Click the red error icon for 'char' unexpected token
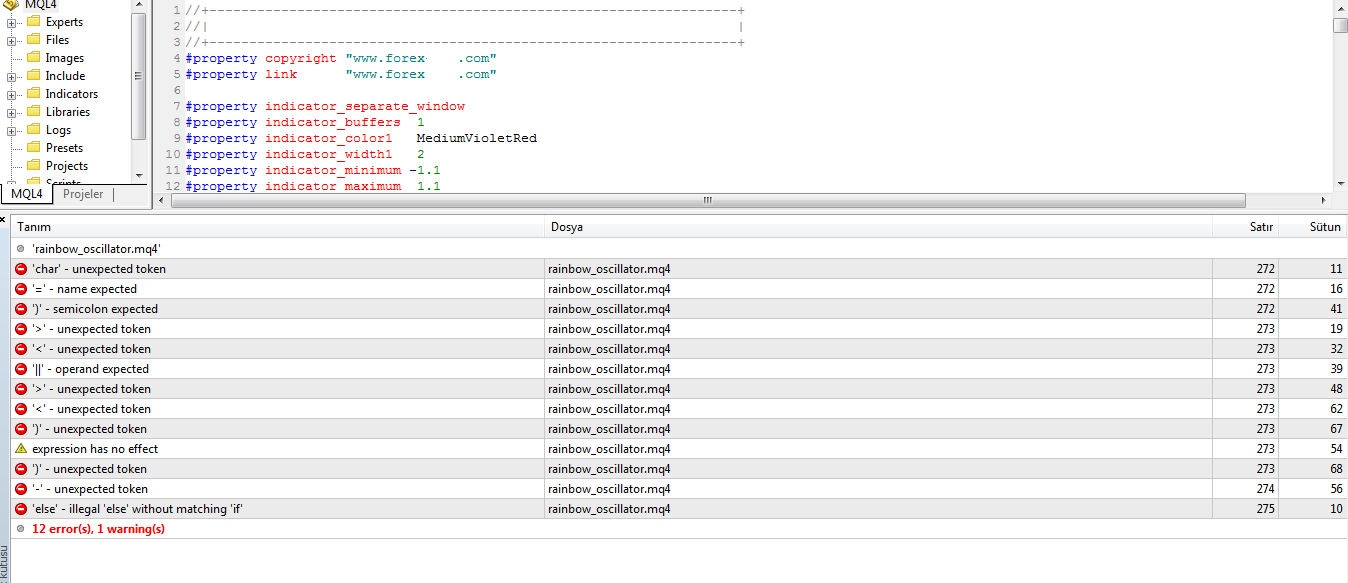Viewport: 1348px width, 583px height. pos(21,269)
